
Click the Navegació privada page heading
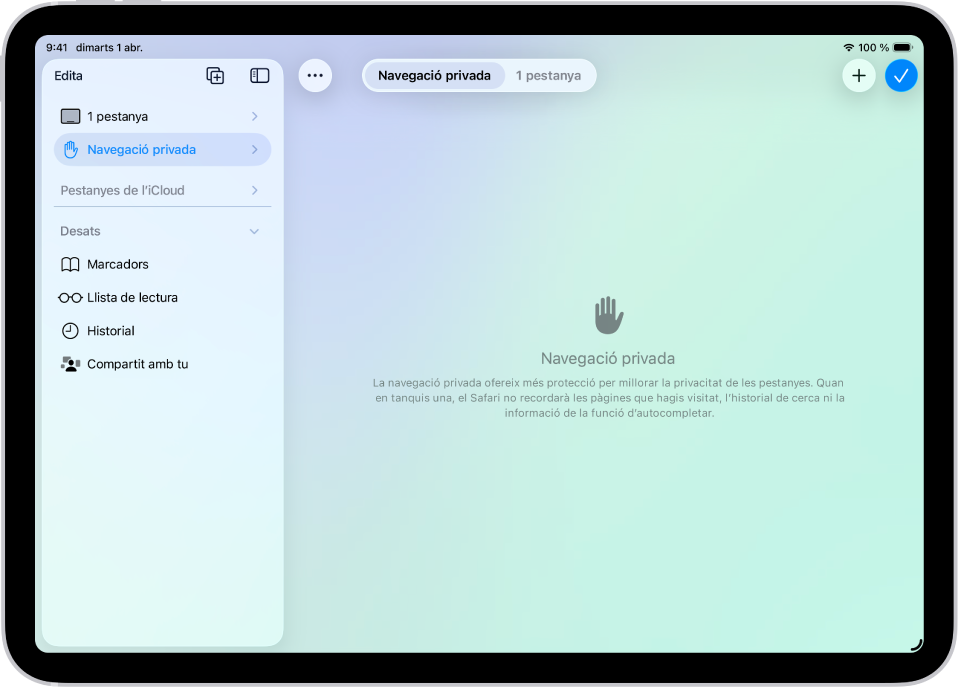point(608,359)
